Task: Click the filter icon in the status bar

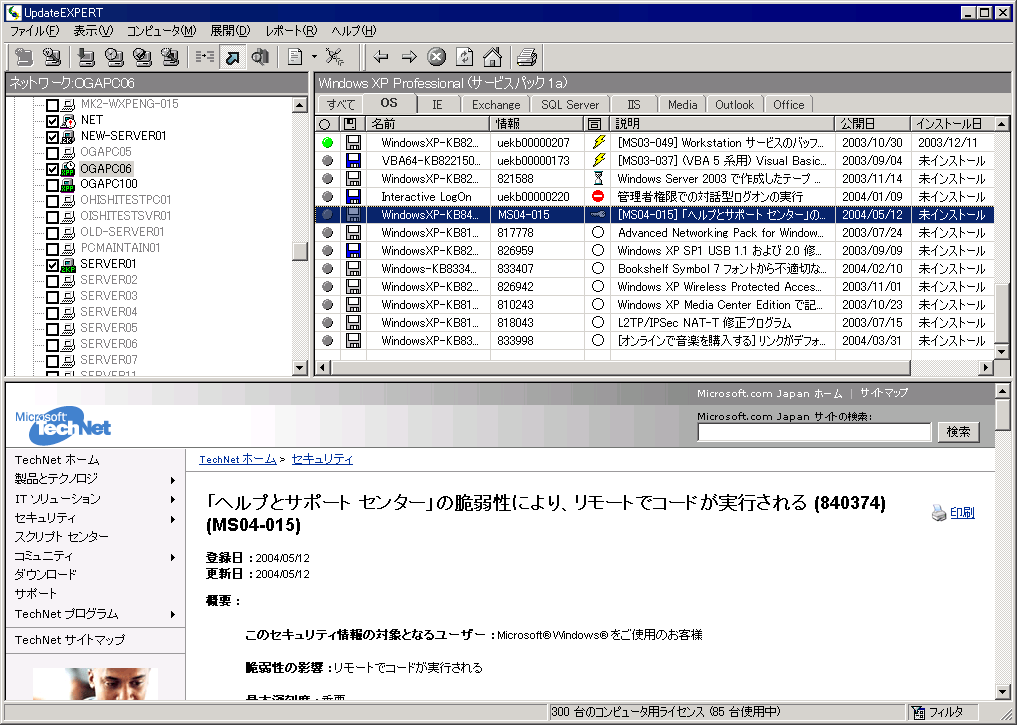Action: coord(918,713)
